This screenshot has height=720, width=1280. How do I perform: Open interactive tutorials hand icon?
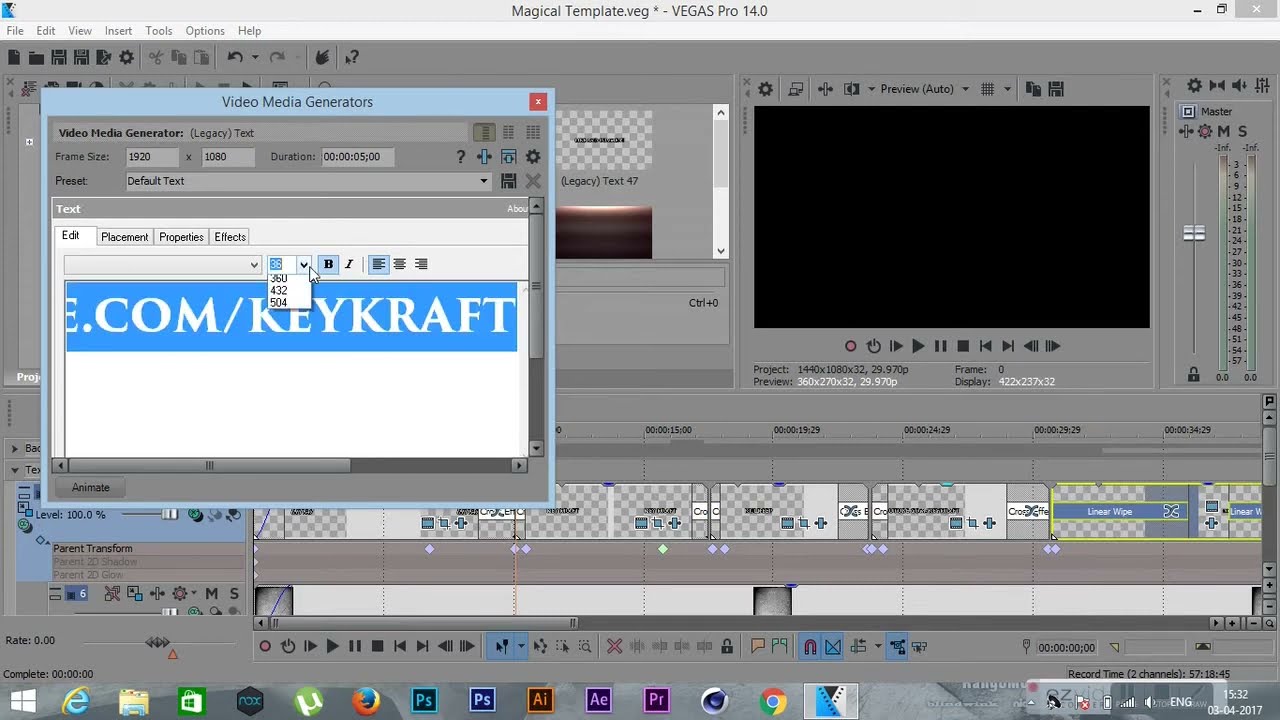pyautogui.click(x=322, y=58)
